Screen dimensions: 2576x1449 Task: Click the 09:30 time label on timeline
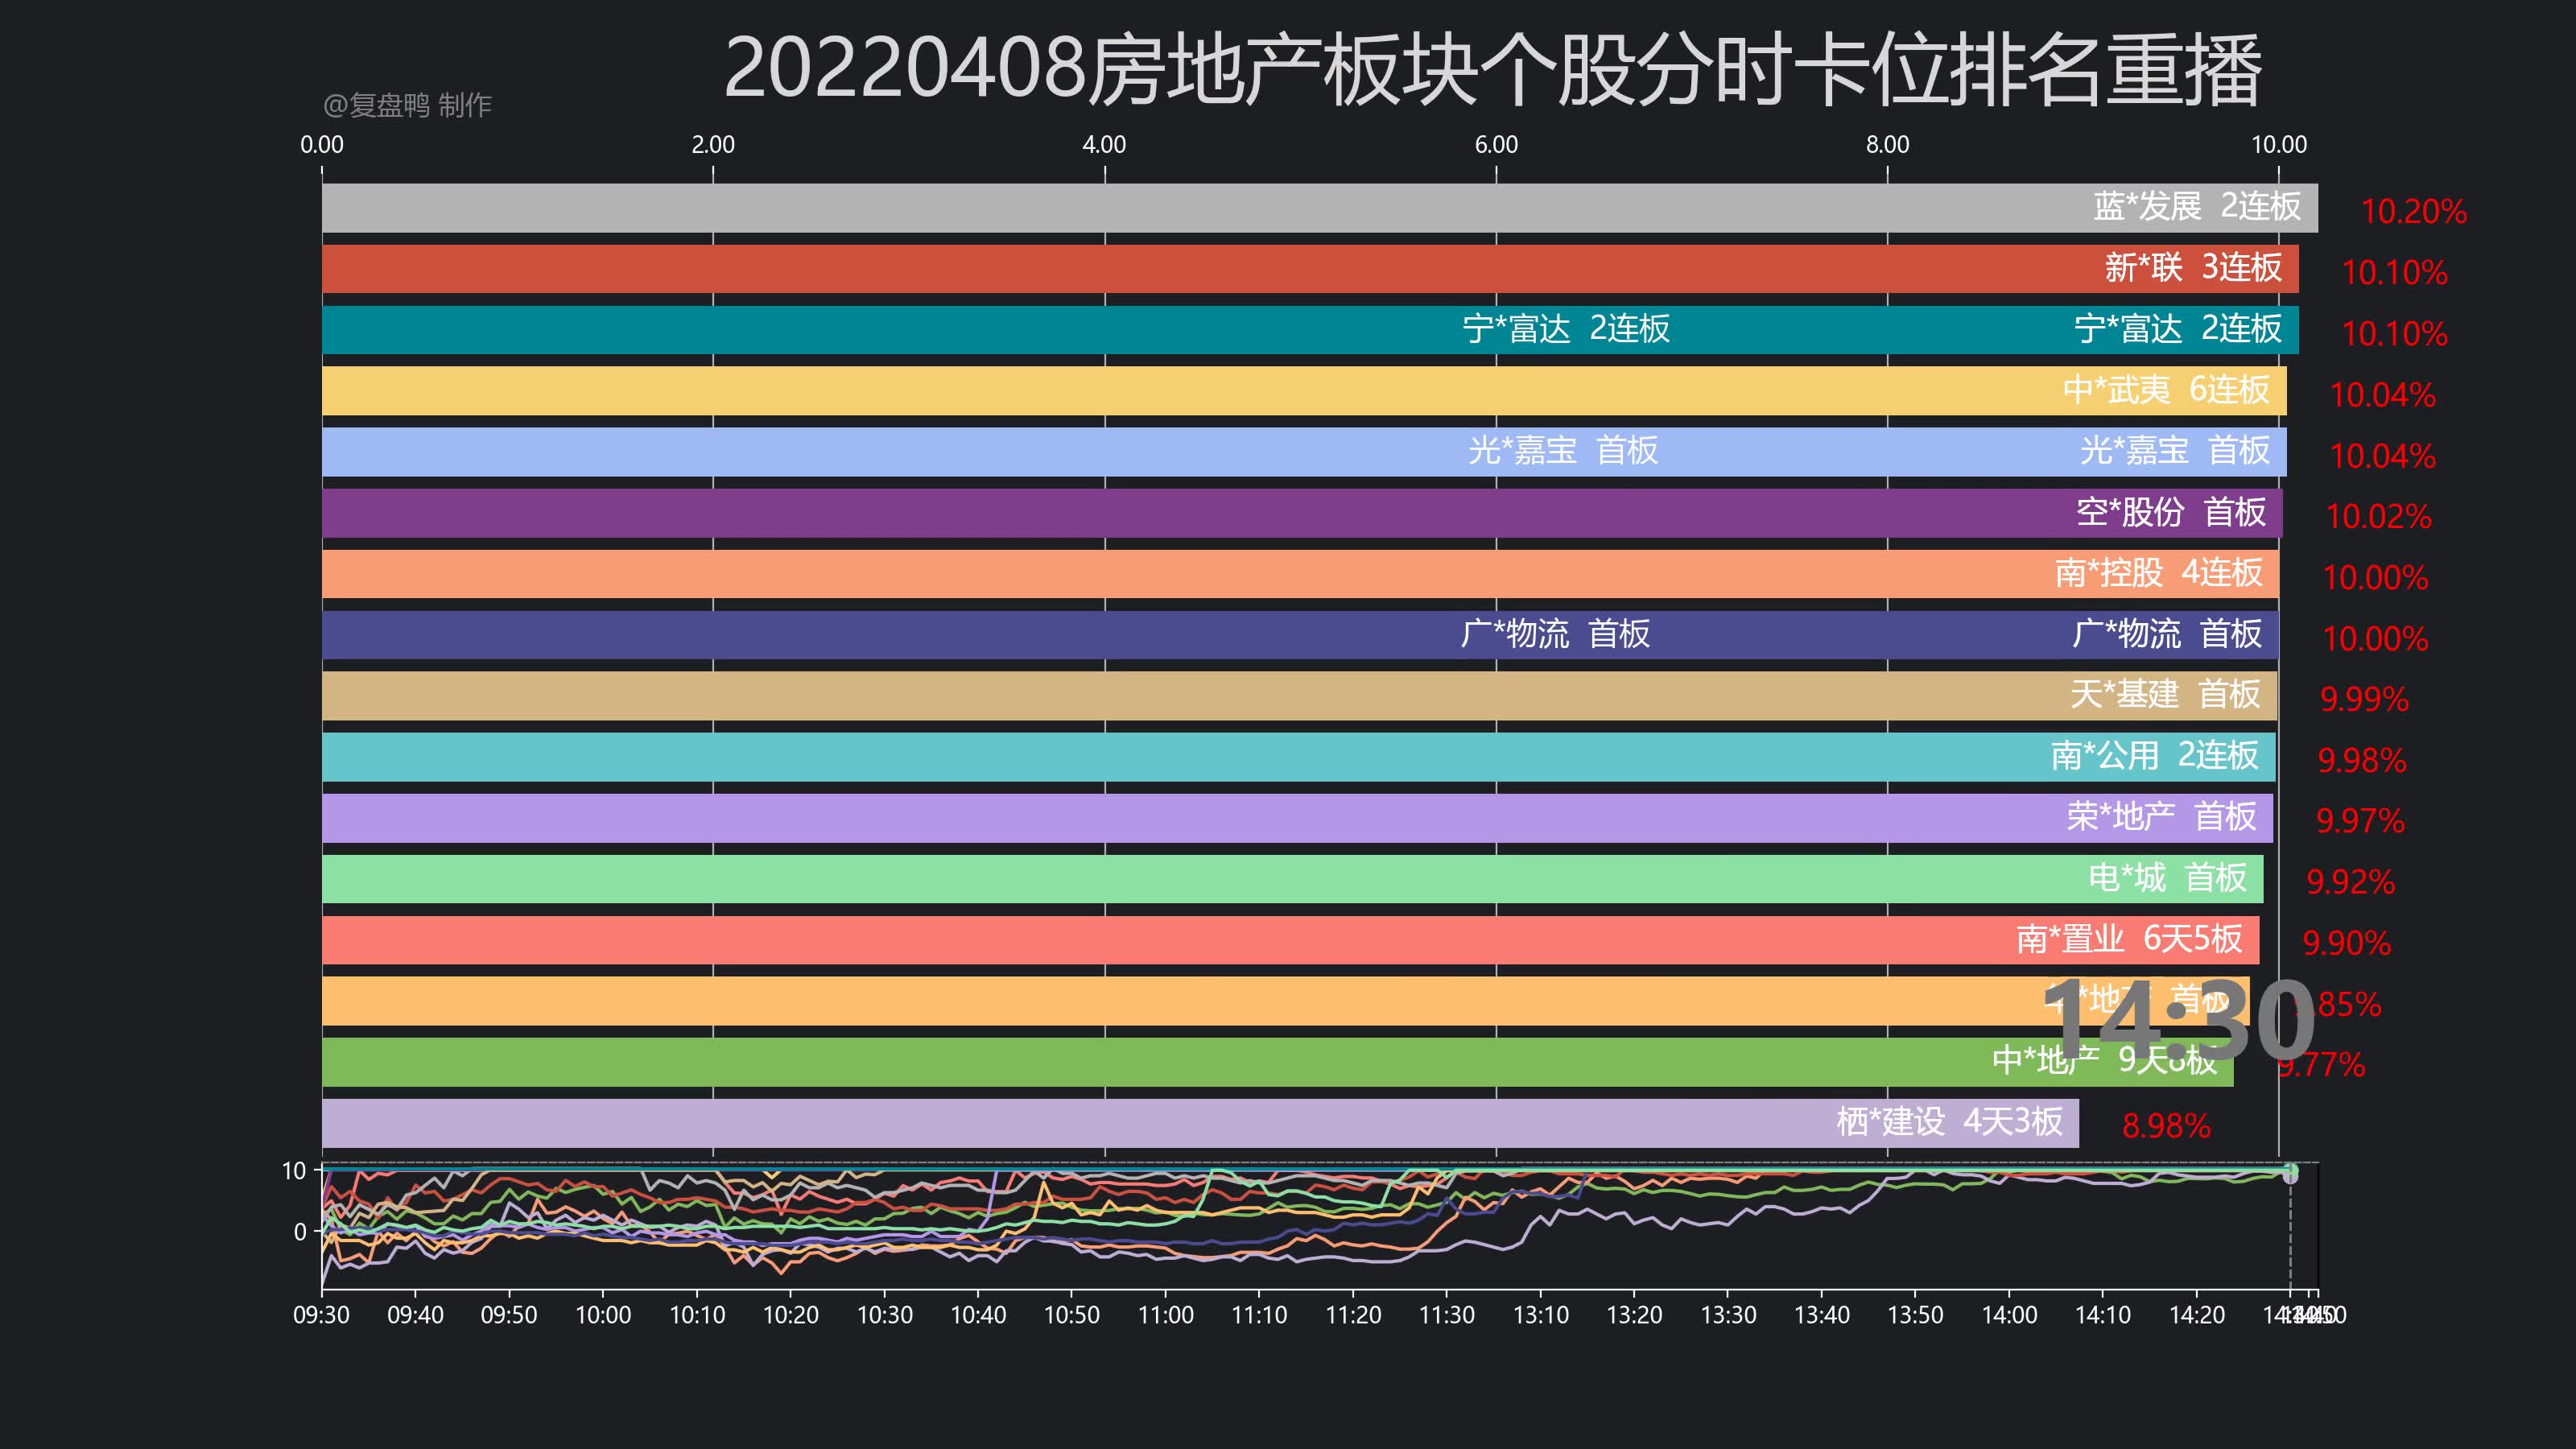click(321, 1314)
